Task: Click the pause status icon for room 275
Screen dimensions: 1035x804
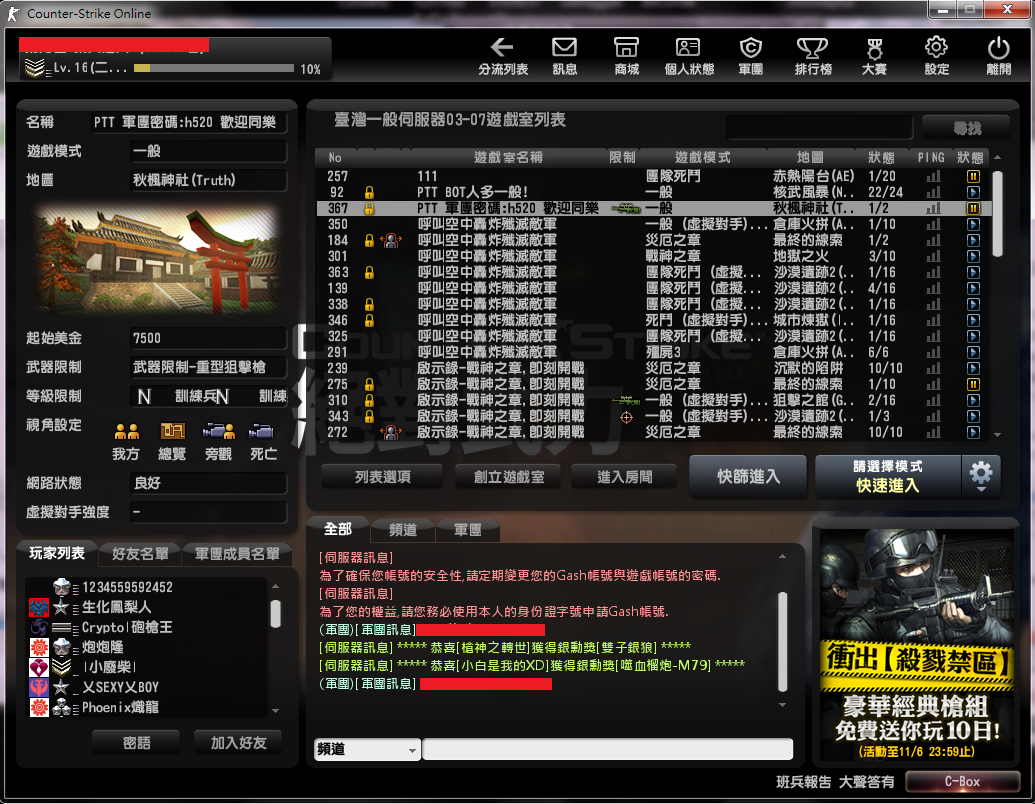Action: pyautogui.click(x=973, y=384)
